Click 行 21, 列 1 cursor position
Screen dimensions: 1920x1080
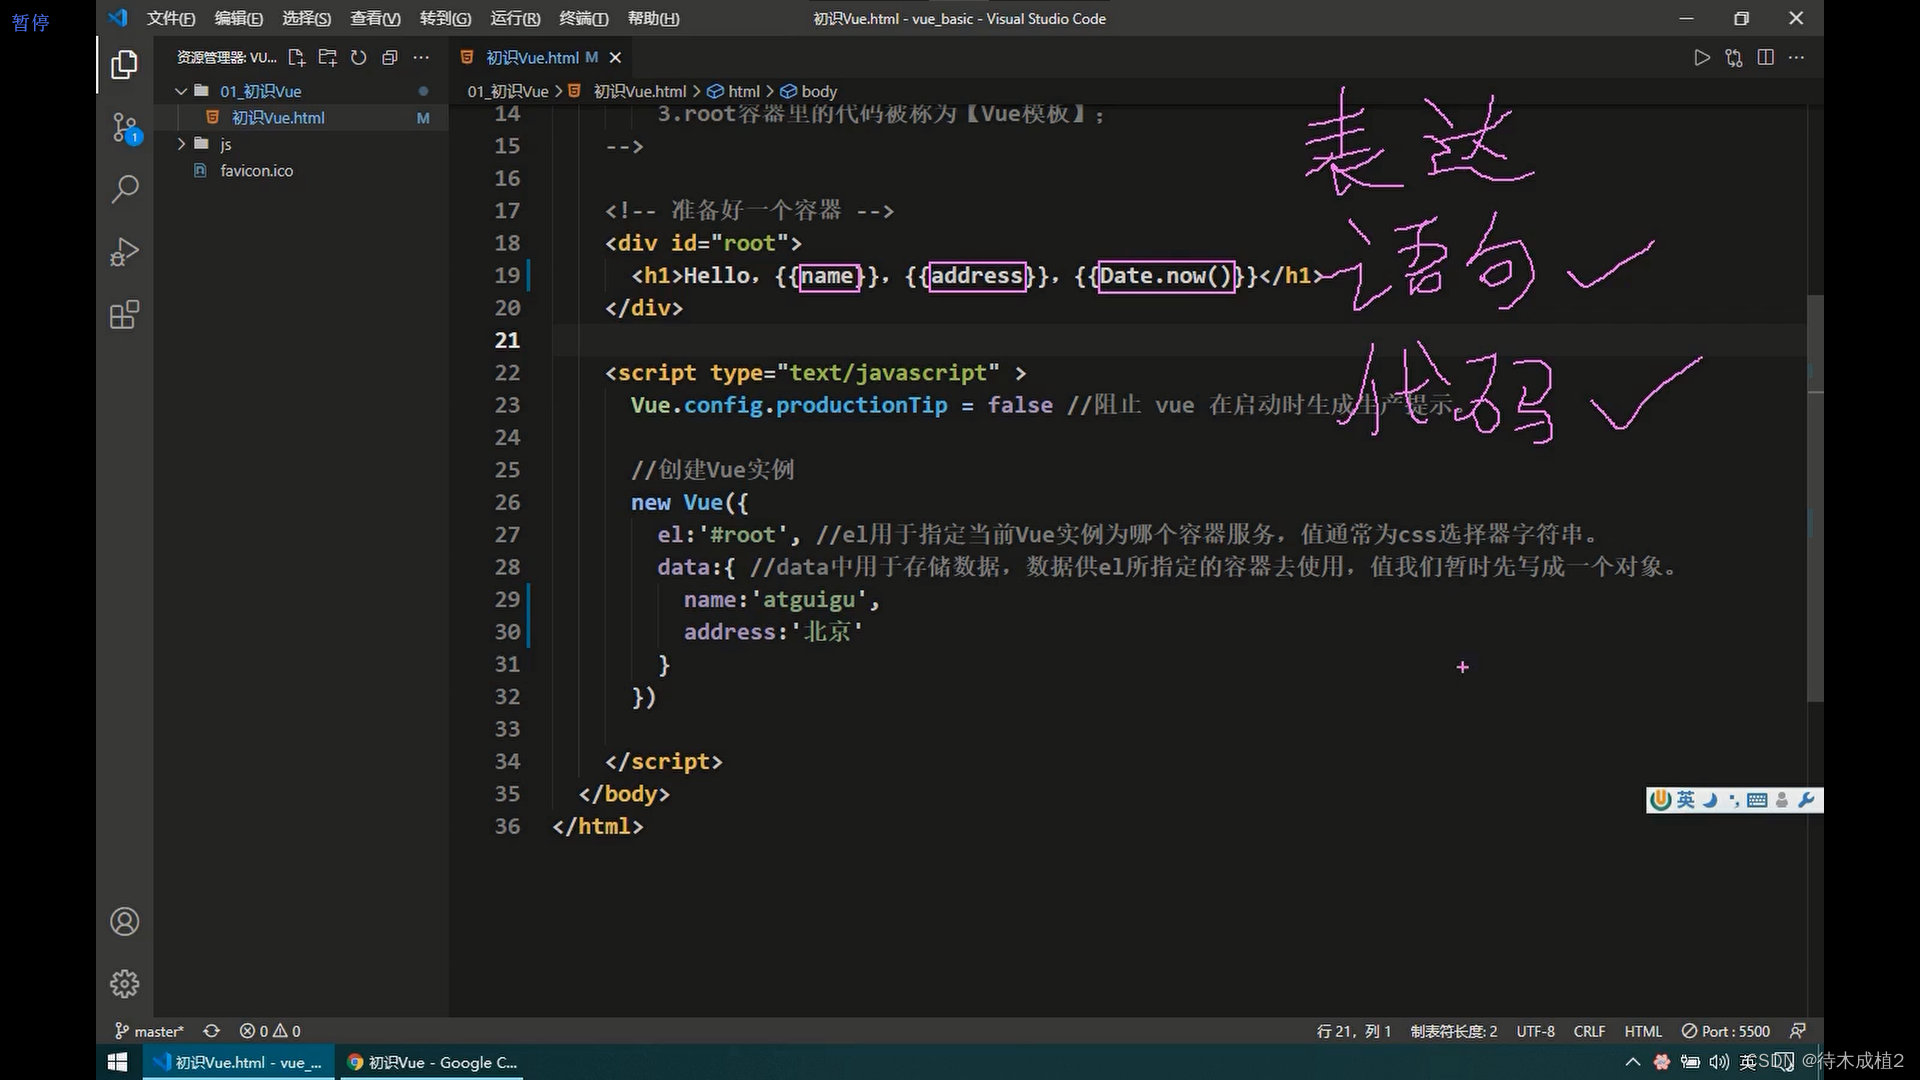click(x=1353, y=1031)
